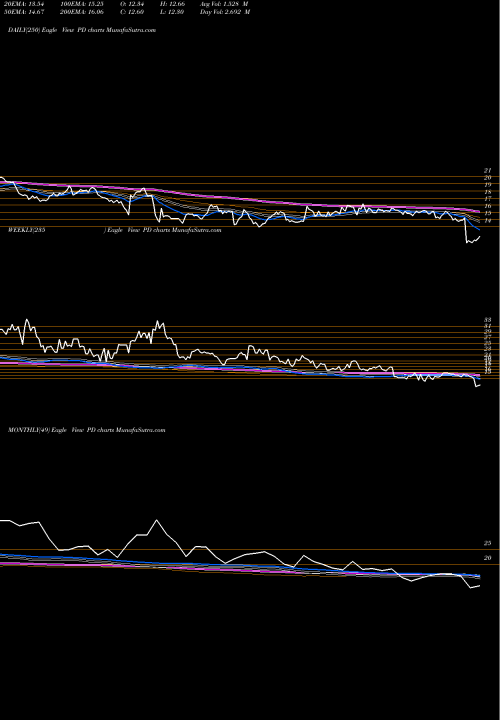Click the 21 price label on daily axis
The height and width of the screenshot is (720, 500).
(x=488, y=170)
